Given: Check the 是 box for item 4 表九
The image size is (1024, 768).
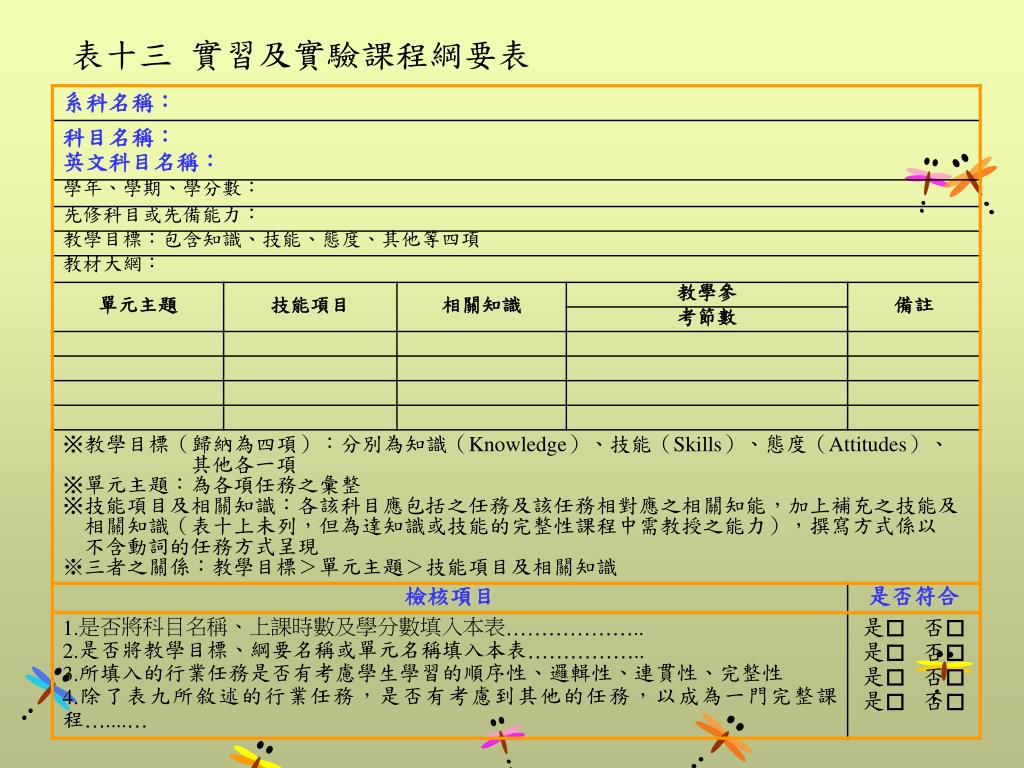Looking at the screenshot, I should (895, 701).
